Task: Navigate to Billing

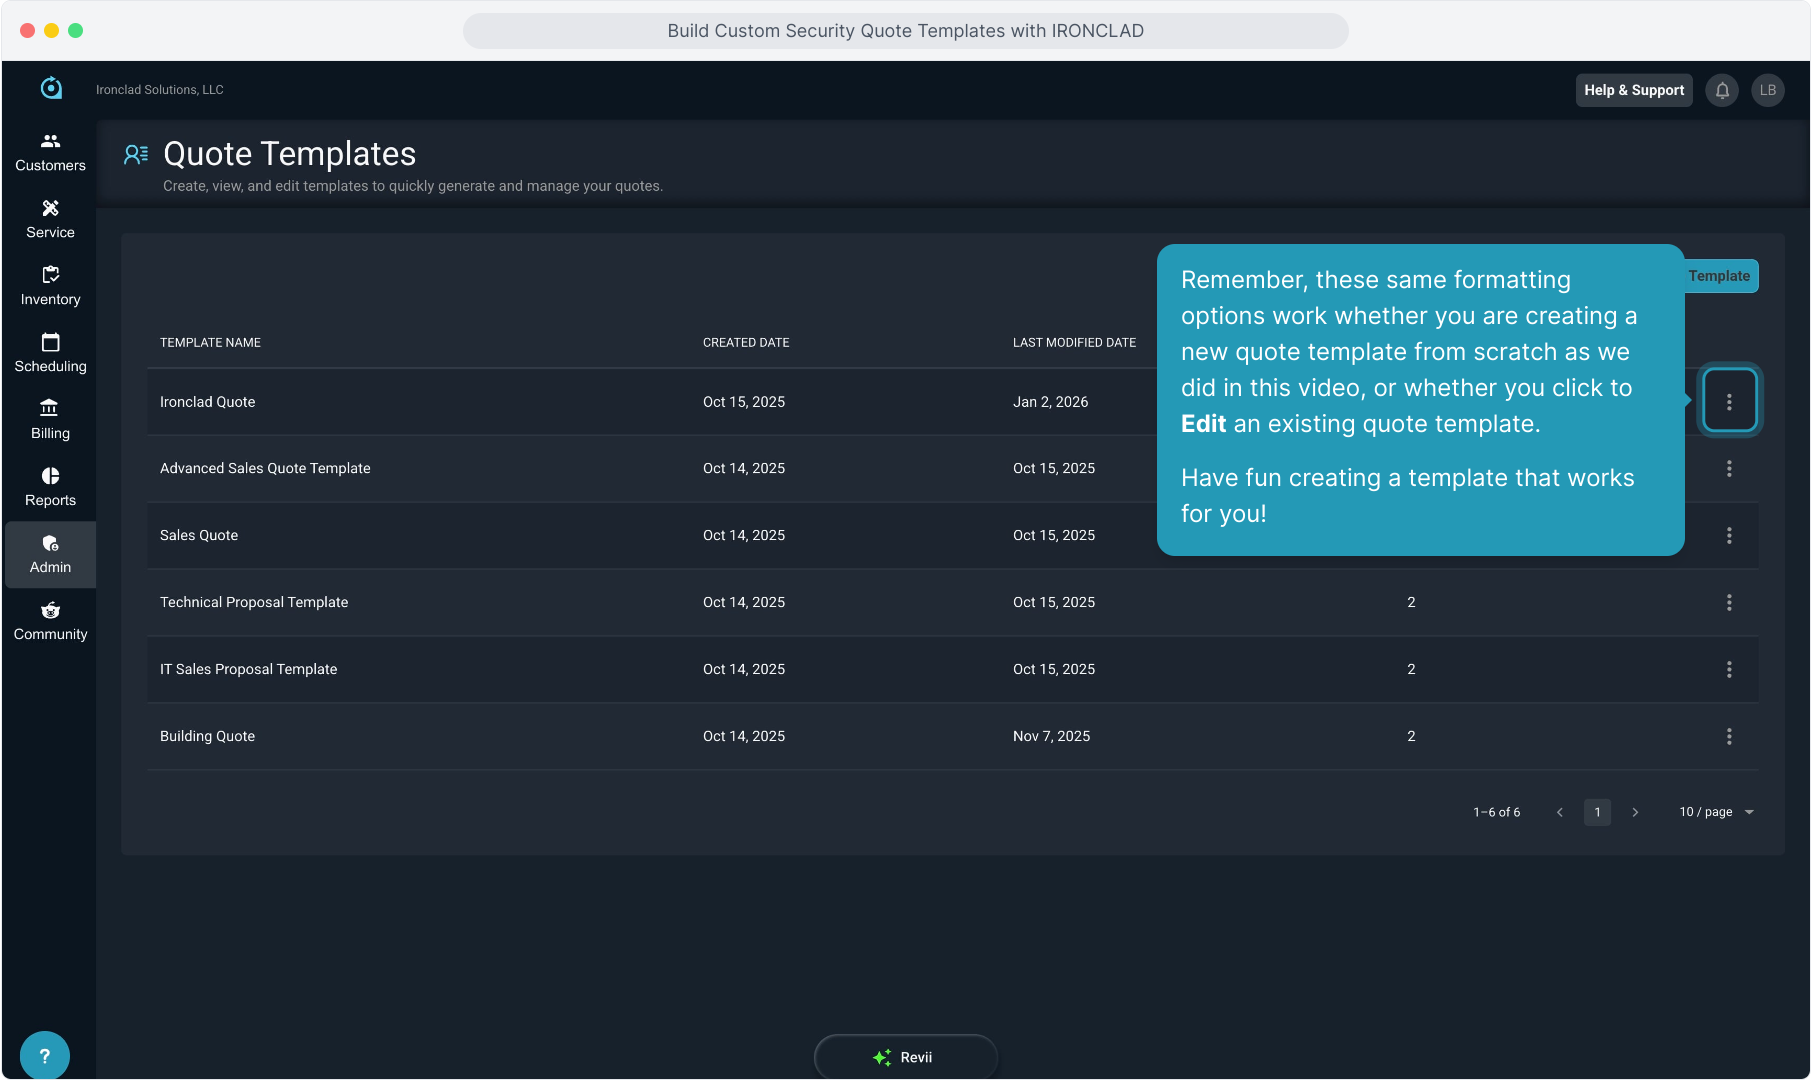Action: pos(50,420)
